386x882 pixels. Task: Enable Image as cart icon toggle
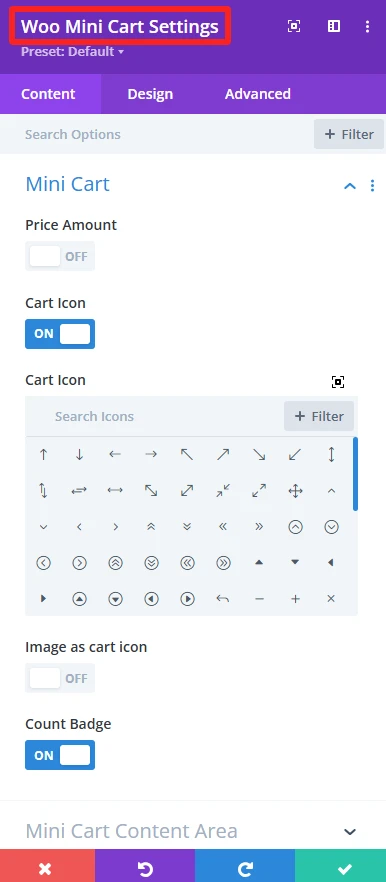(x=60, y=678)
